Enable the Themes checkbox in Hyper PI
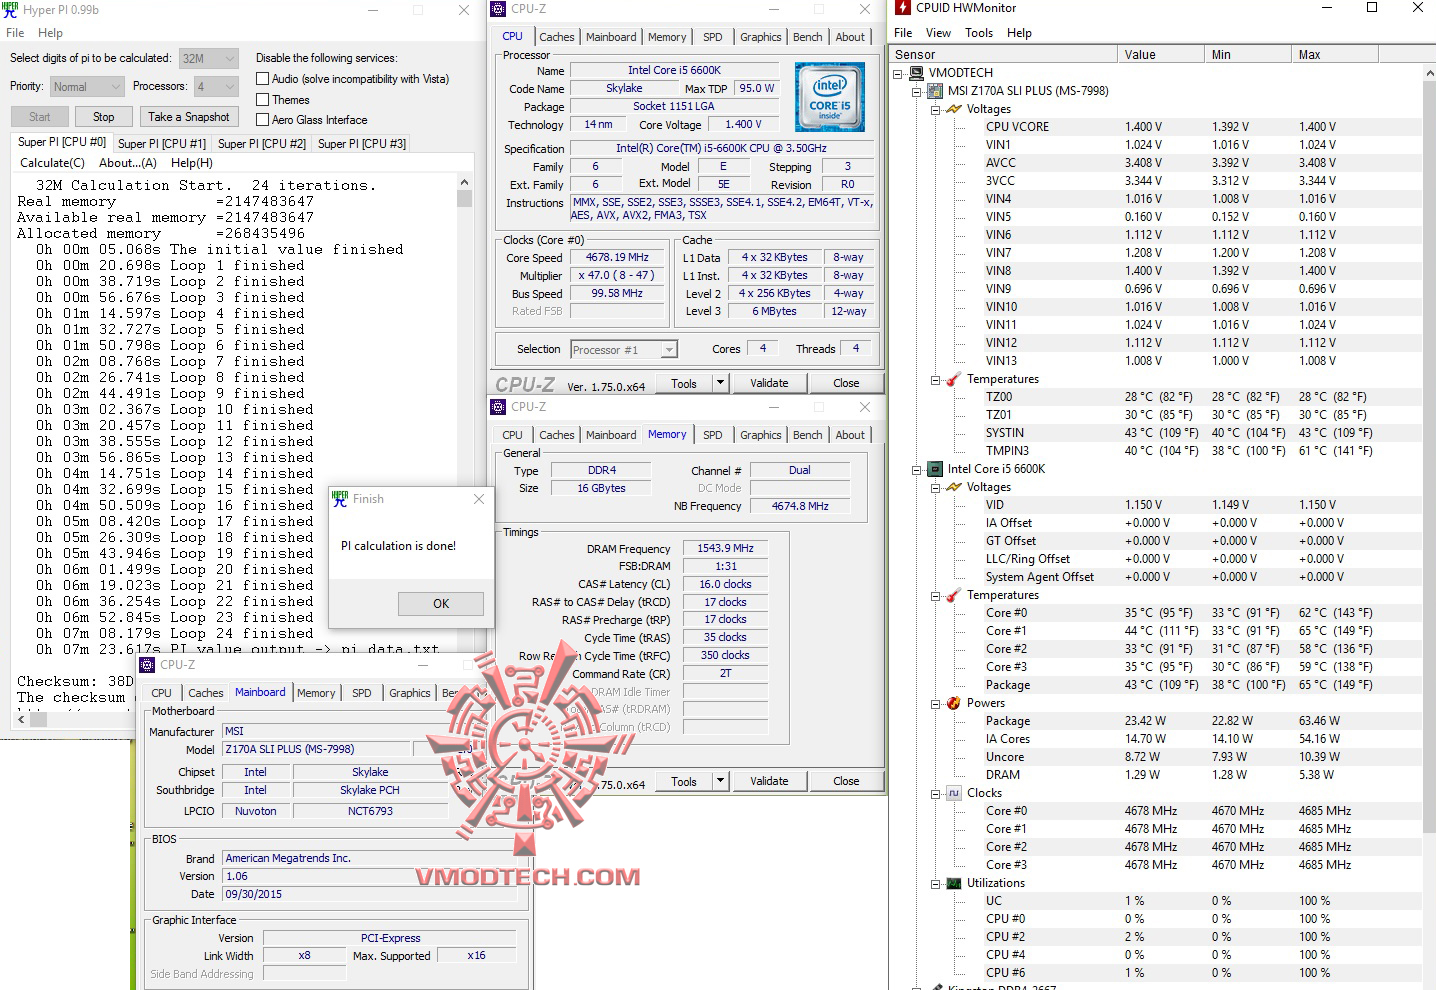1436x990 pixels. point(262,99)
